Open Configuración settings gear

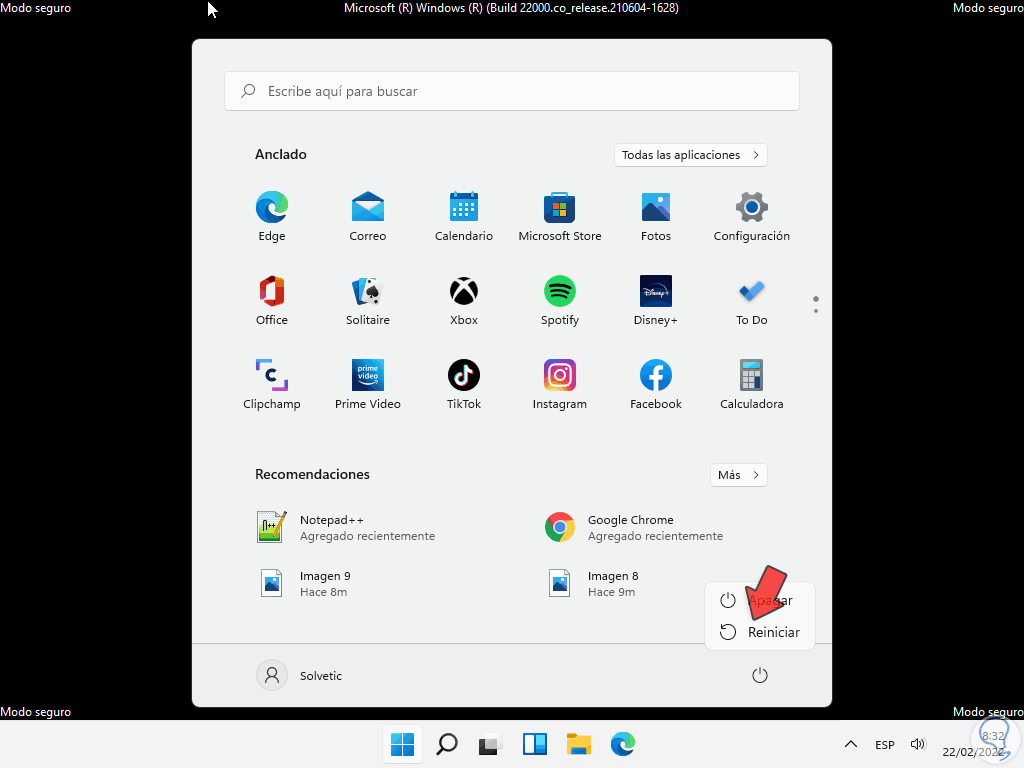click(x=752, y=216)
